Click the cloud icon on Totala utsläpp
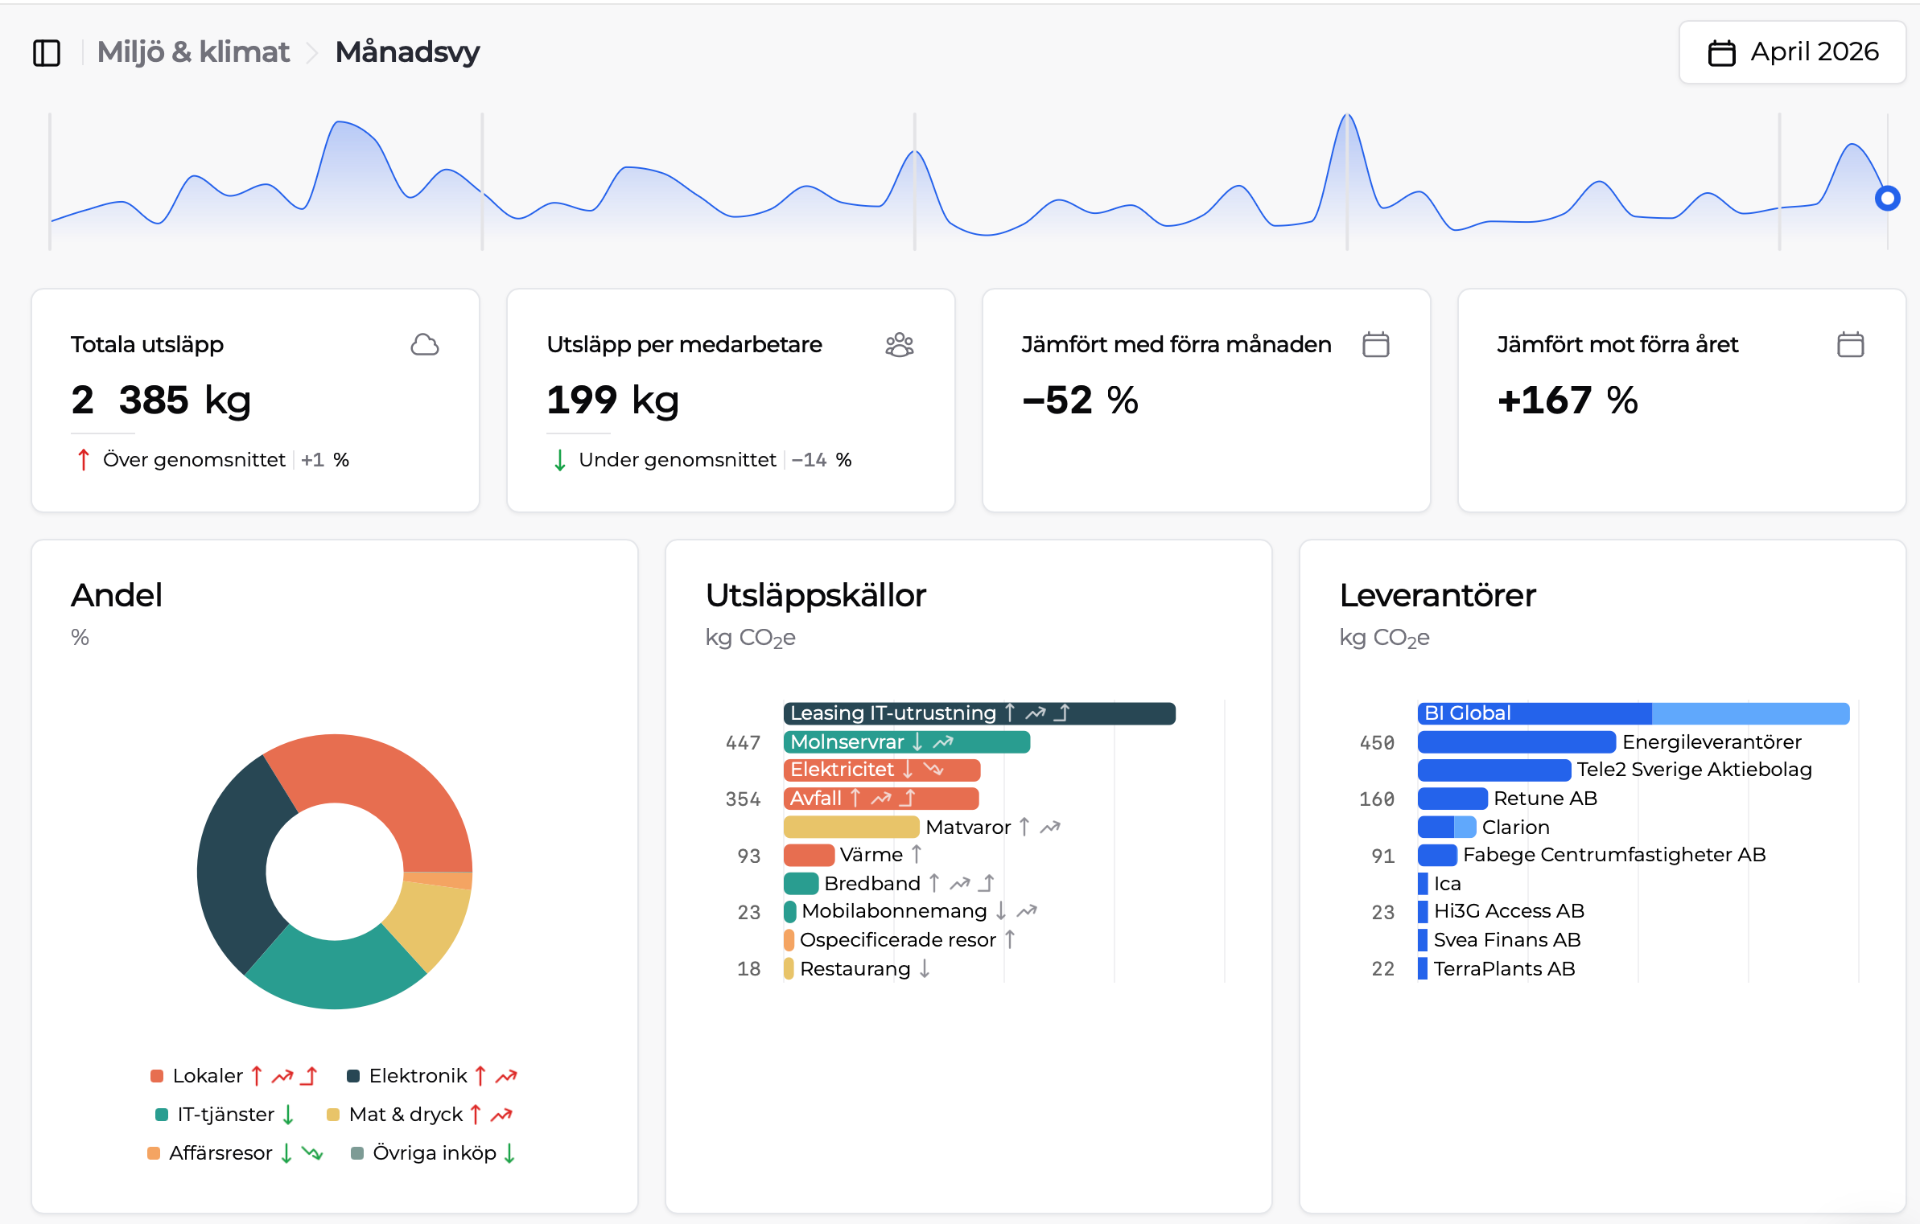 tap(425, 345)
